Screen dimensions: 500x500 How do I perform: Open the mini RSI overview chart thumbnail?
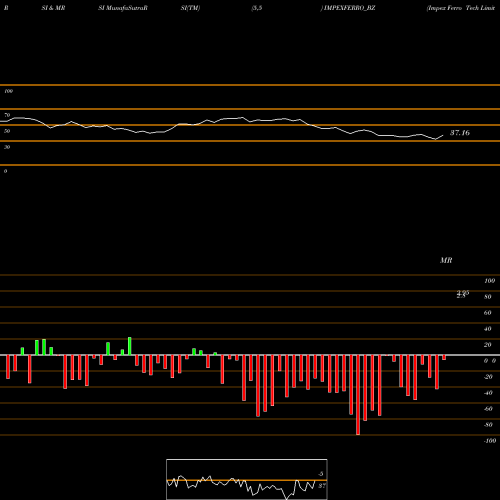(x=247, y=479)
